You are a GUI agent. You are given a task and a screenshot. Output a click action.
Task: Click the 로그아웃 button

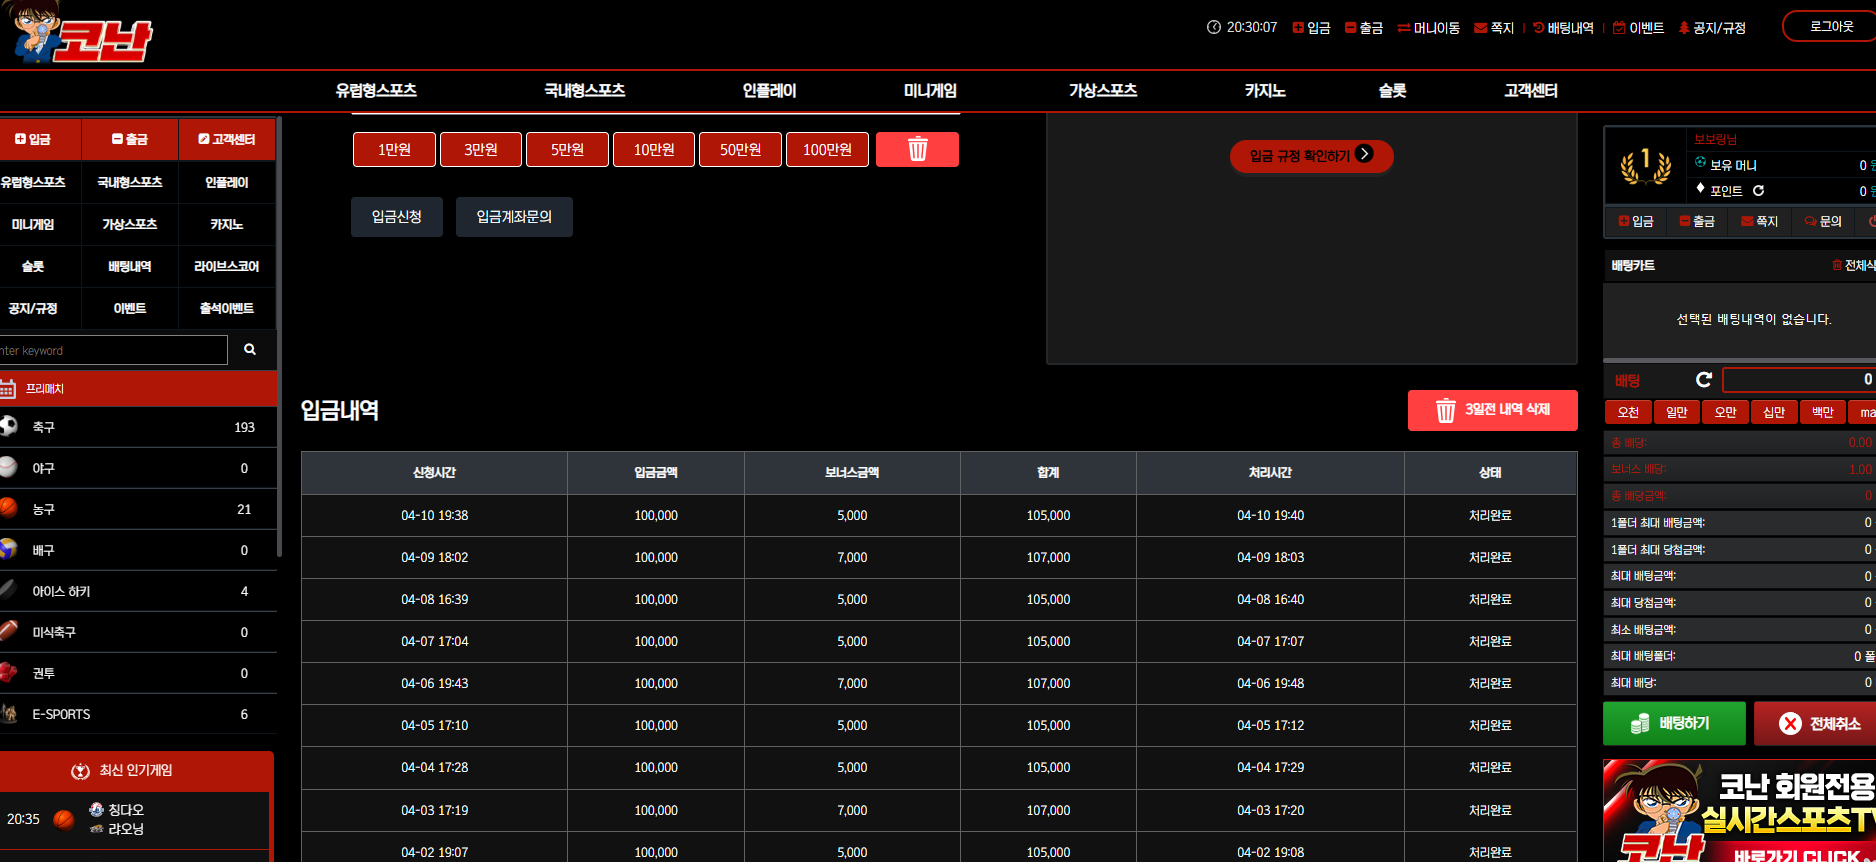1830,26
